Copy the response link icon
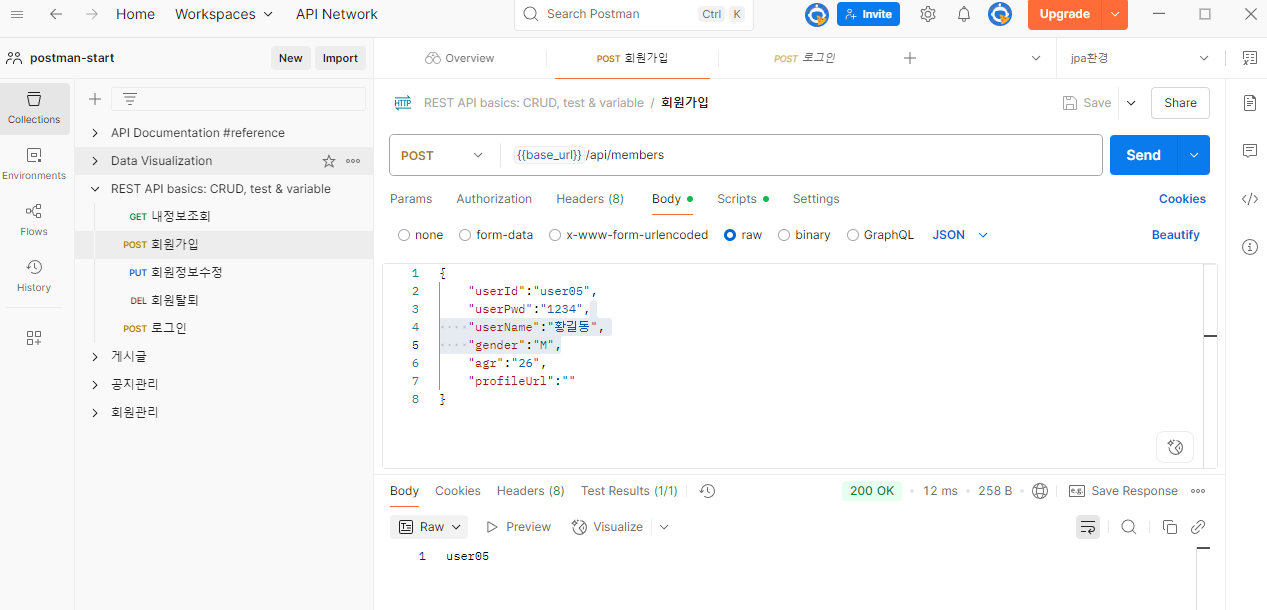1267x610 pixels. 1198,527
